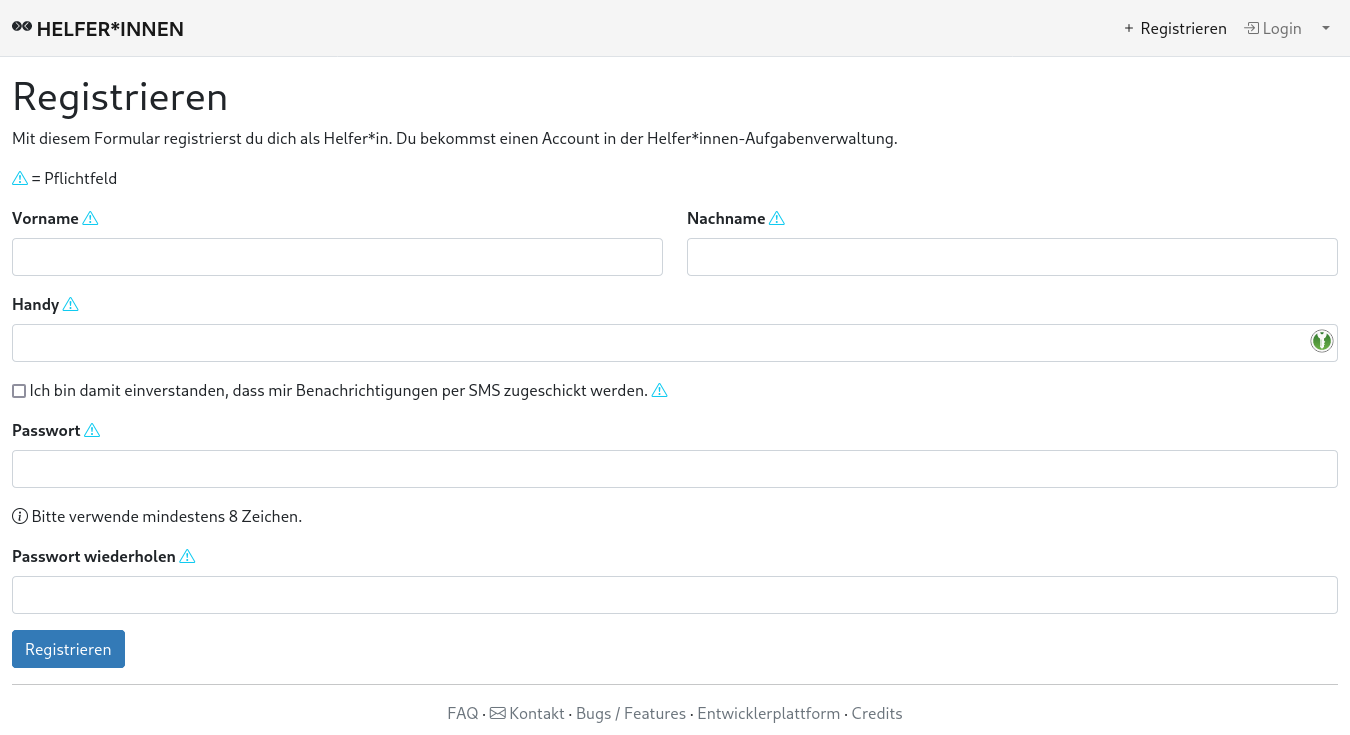The height and width of the screenshot is (735, 1350).
Task: Click warning icon beside Passwort wiederholen
Action: click(187, 557)
